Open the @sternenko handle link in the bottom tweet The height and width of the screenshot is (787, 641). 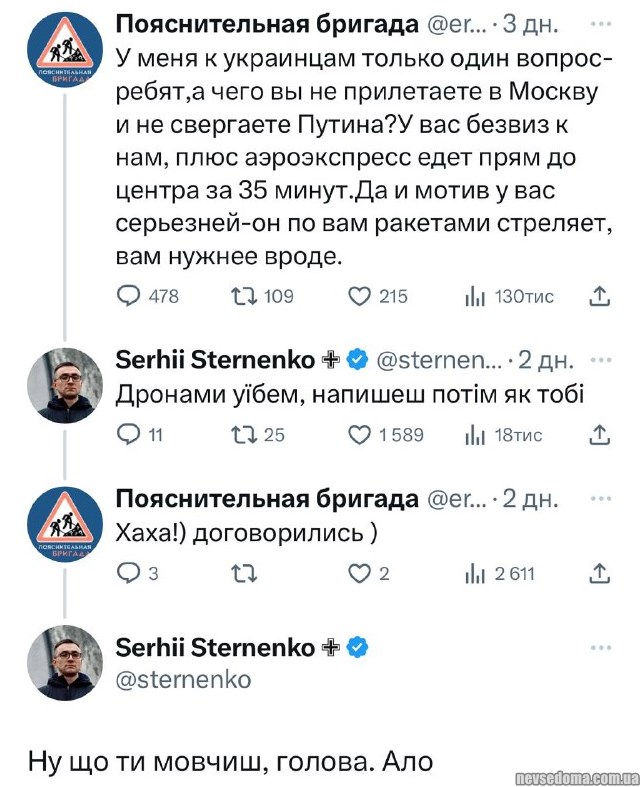[x=184, y=680]
